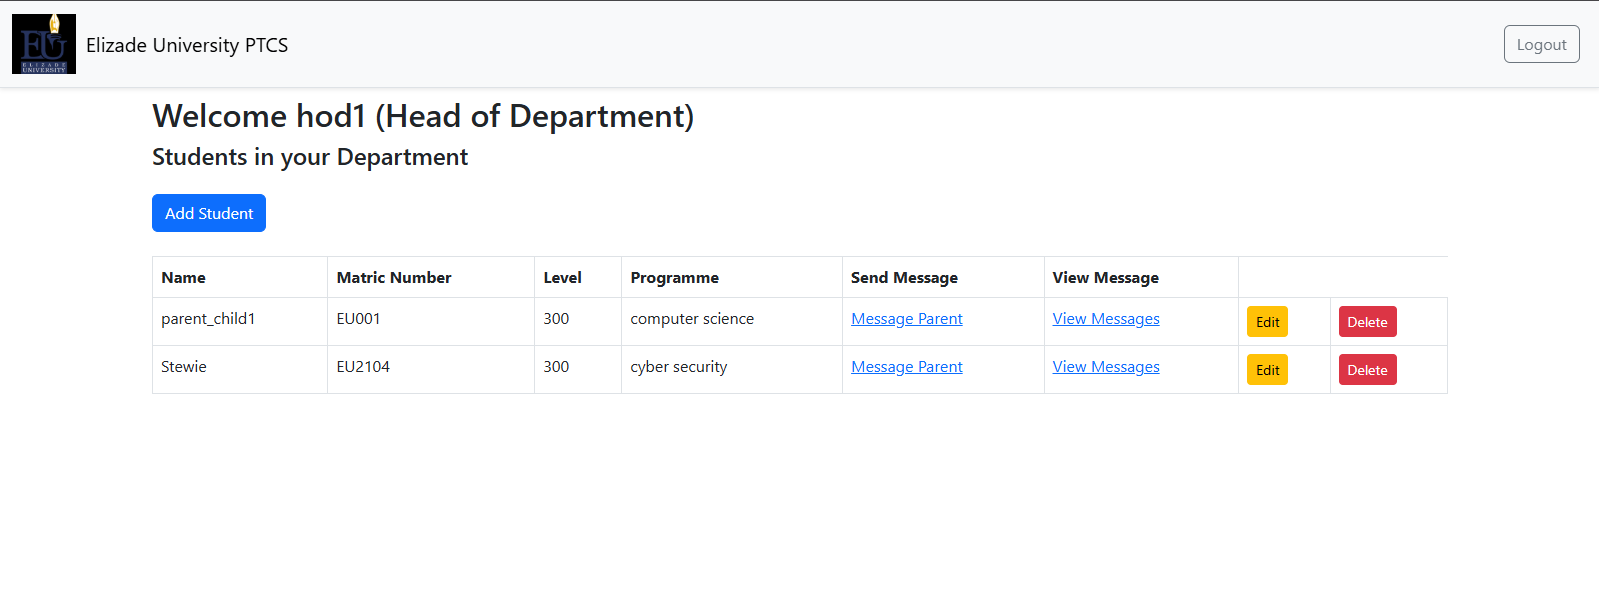
Task: Message the parent of parent_child1
Action: coord(906,319)
